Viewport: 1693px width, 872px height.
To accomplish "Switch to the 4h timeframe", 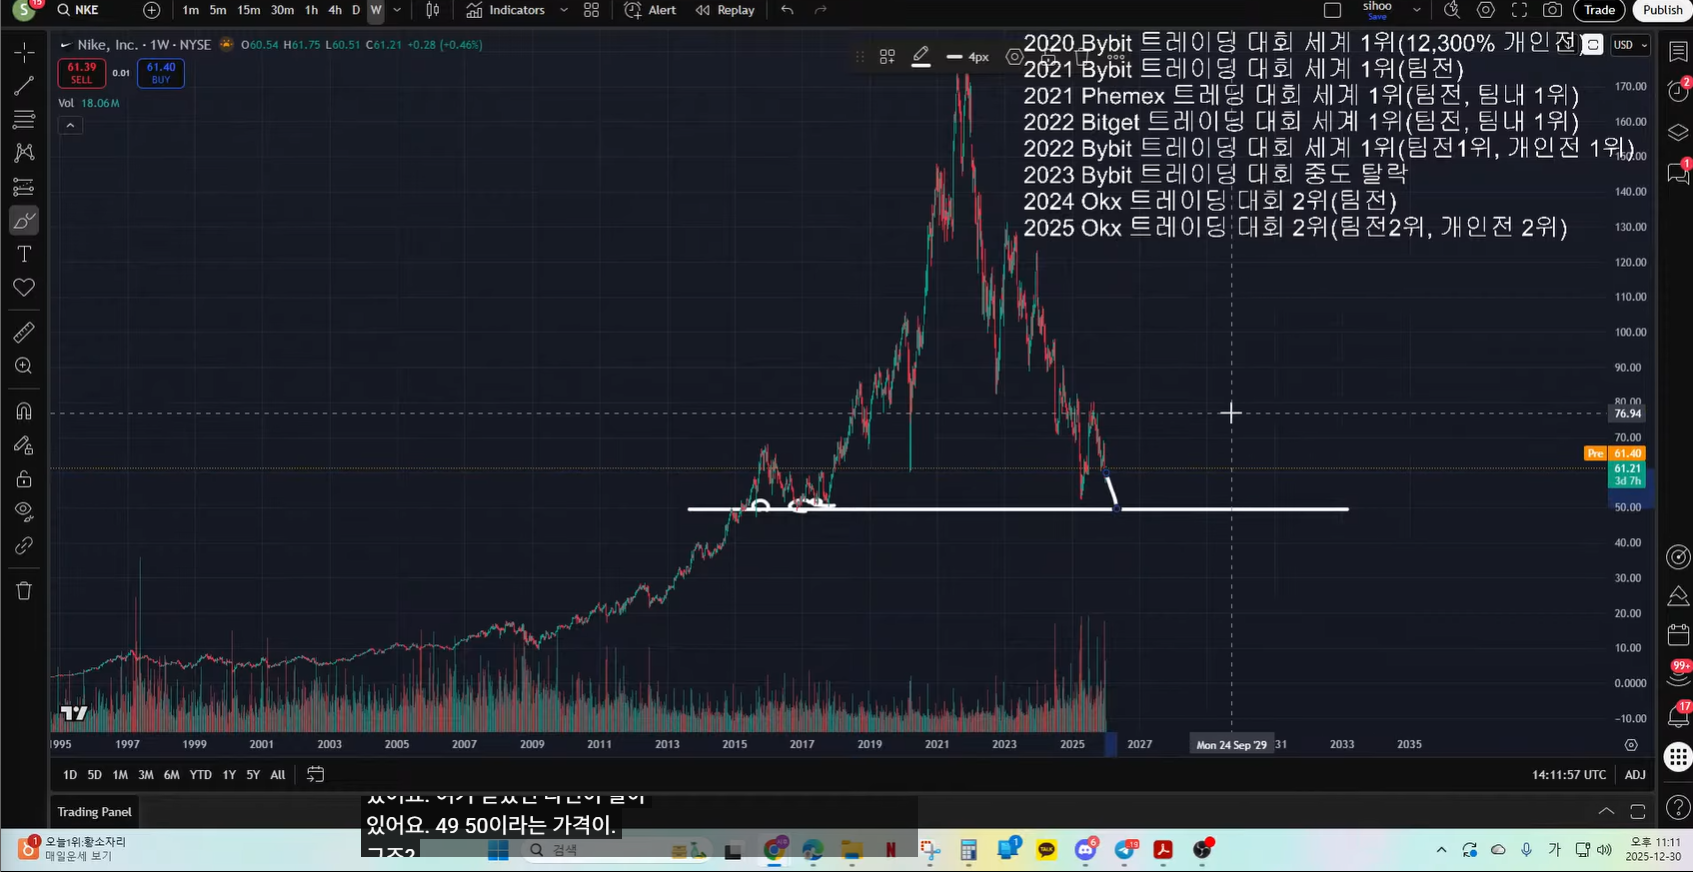I will pyautogui.click(x=335, y=10).
